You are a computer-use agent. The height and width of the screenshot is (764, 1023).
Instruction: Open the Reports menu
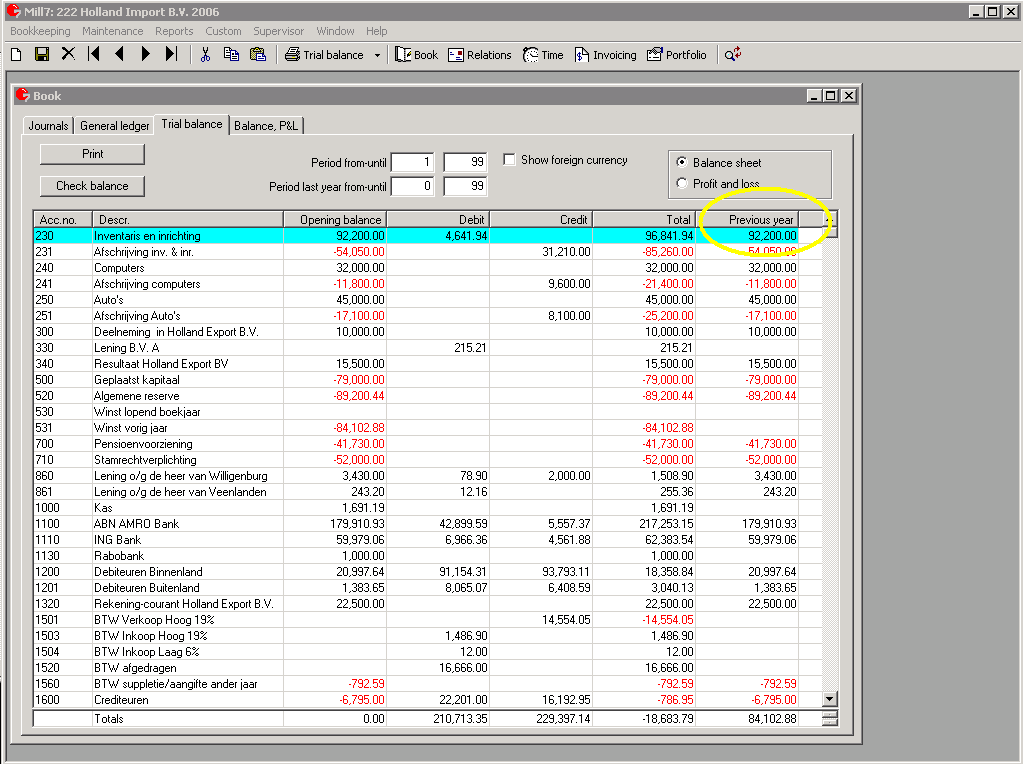point(174,31)
